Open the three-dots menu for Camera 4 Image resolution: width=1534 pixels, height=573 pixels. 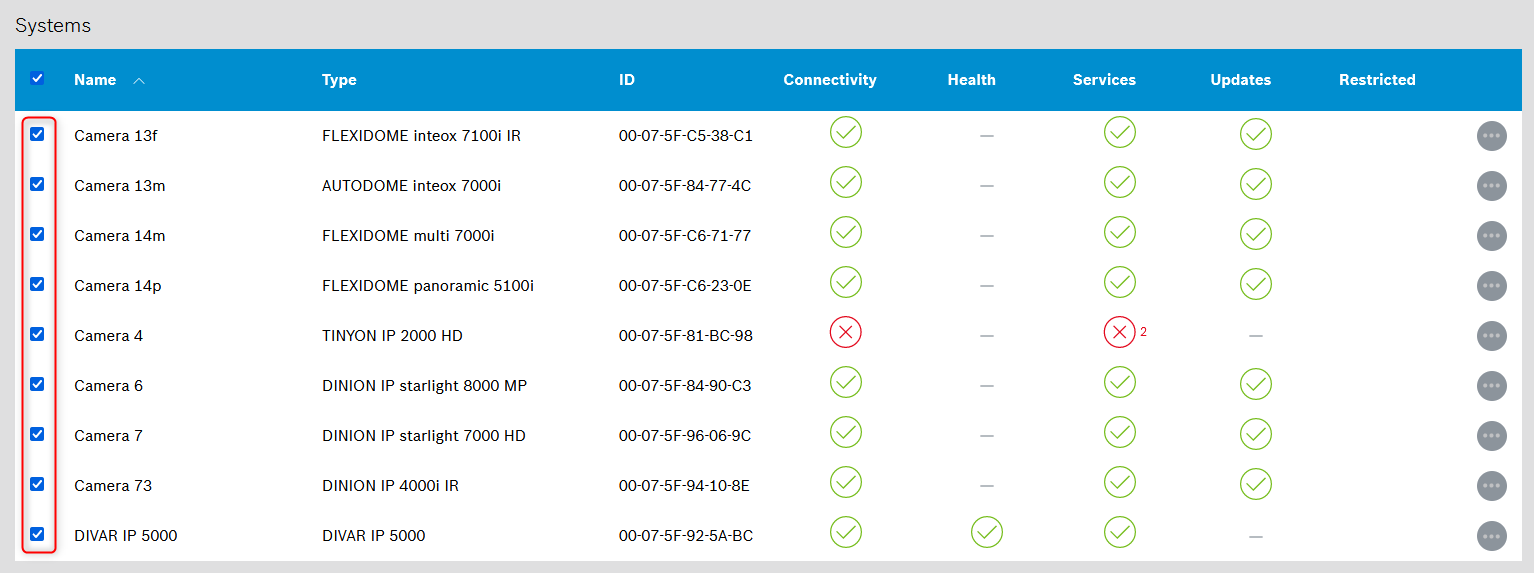pos(1491,335)
